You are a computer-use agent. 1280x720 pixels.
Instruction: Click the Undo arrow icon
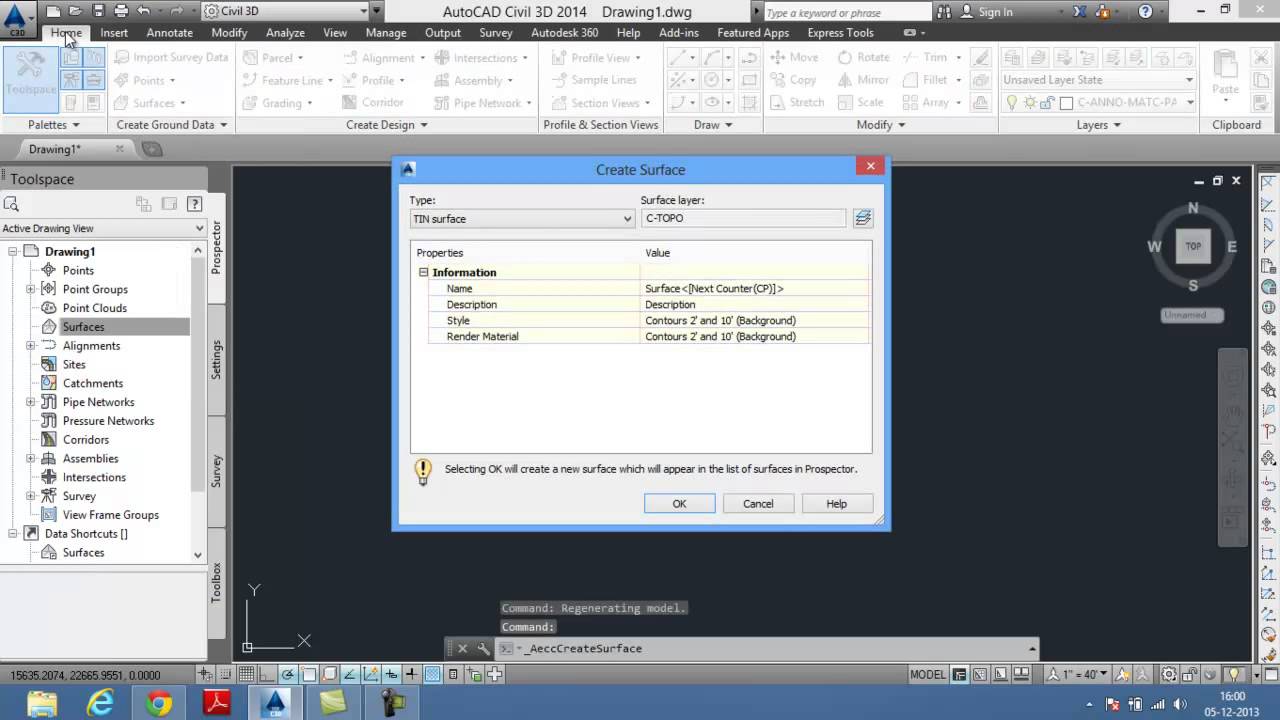tap(143, 12)
